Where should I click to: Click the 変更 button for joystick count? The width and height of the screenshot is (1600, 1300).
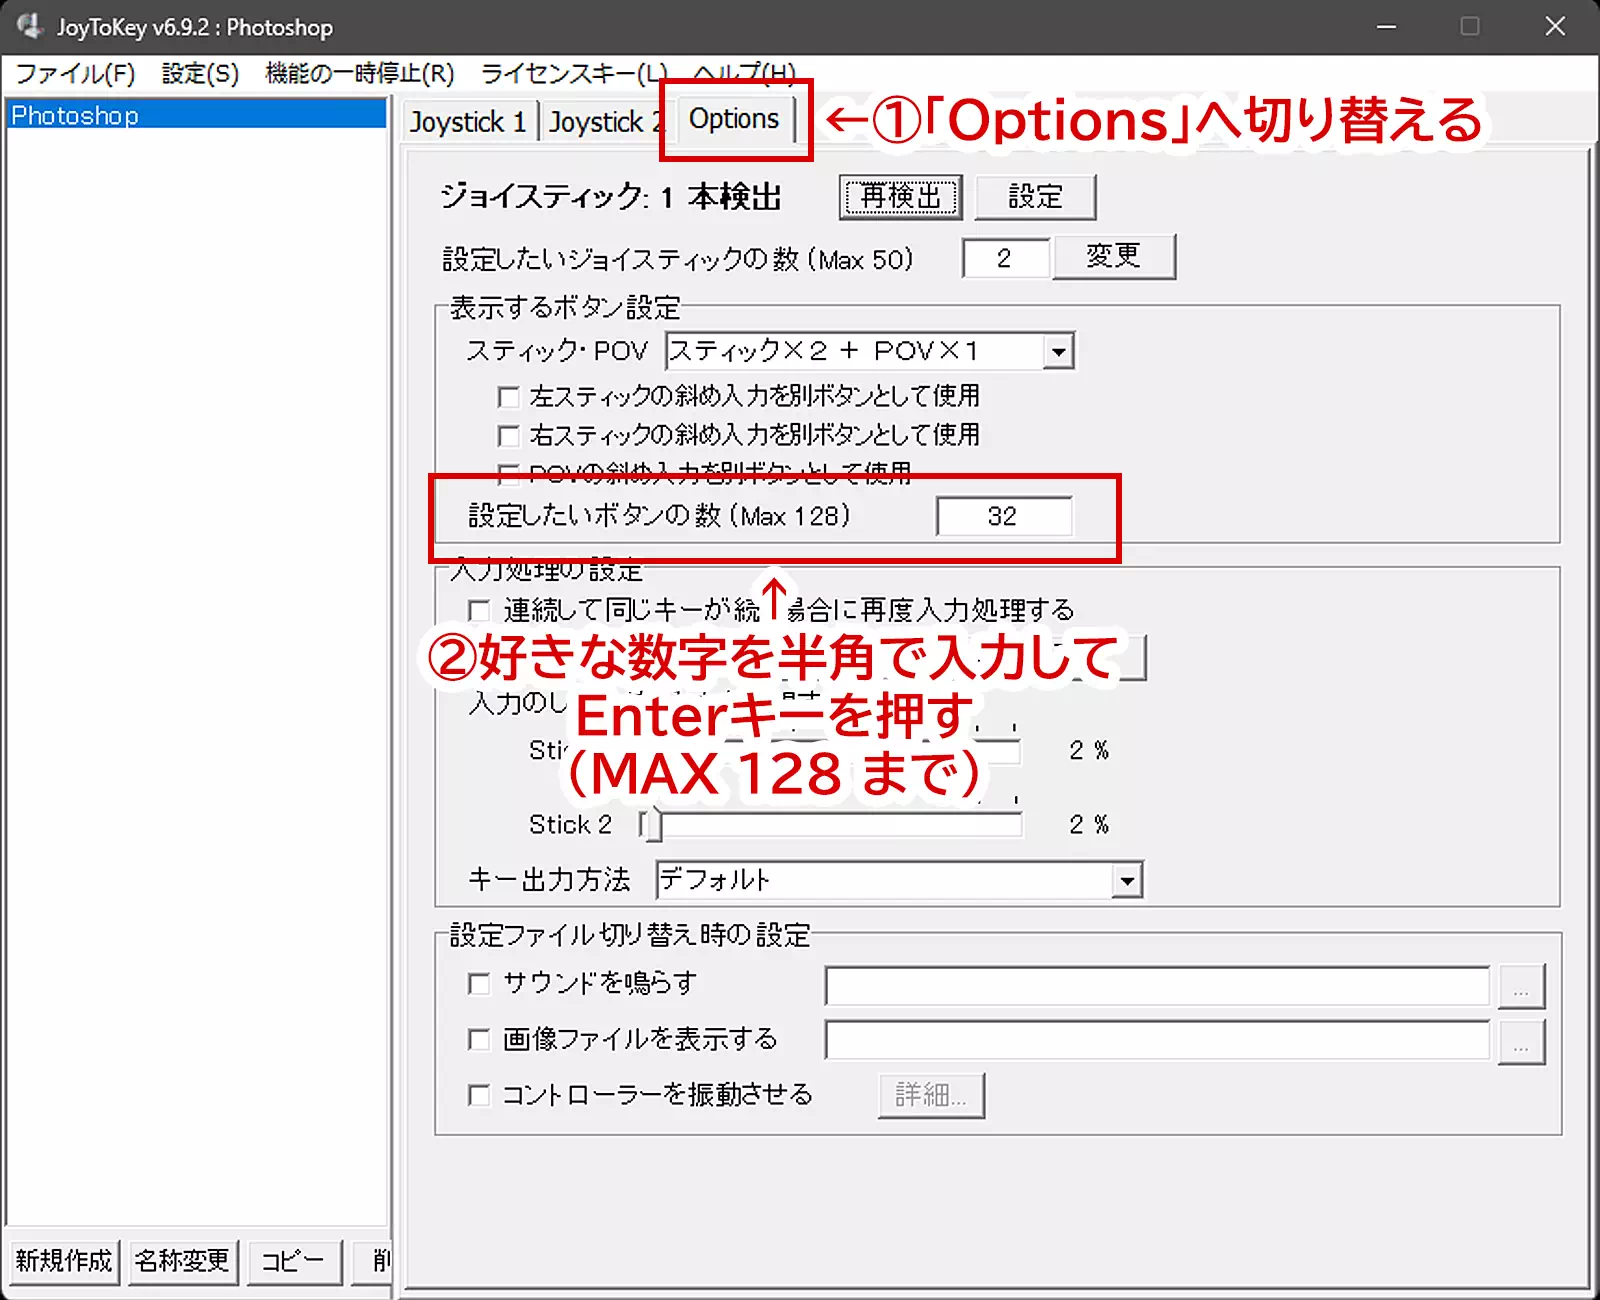(x=1113, y=257)
